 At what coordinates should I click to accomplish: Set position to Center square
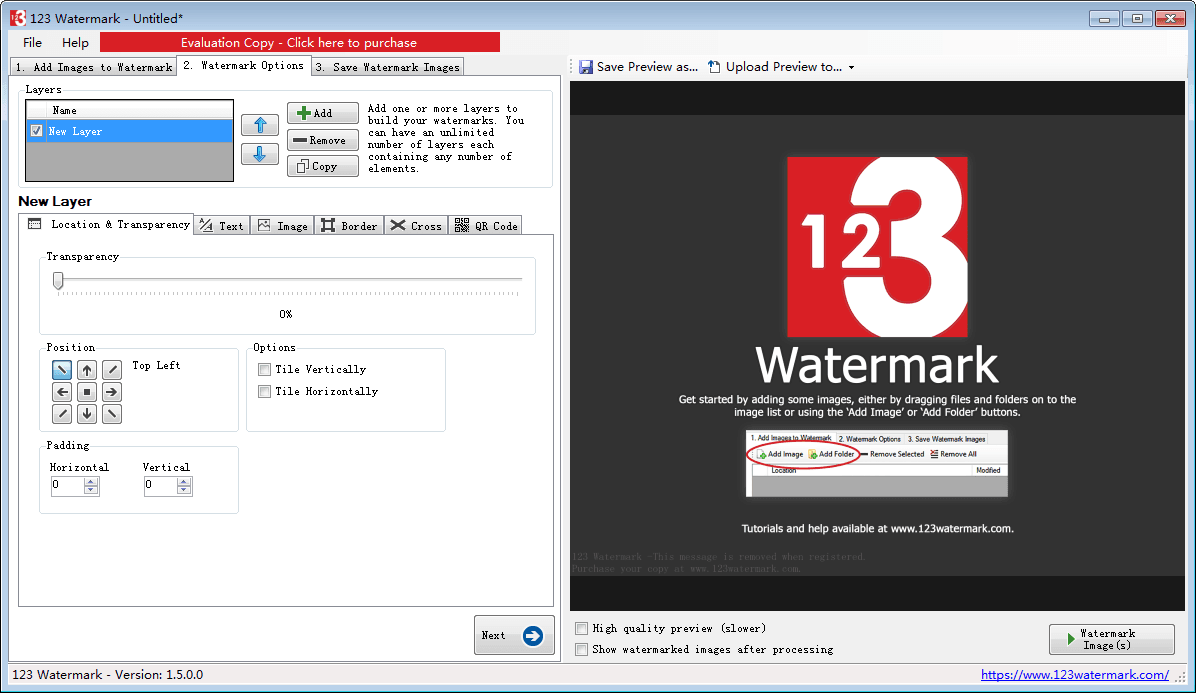pos(87,393)
